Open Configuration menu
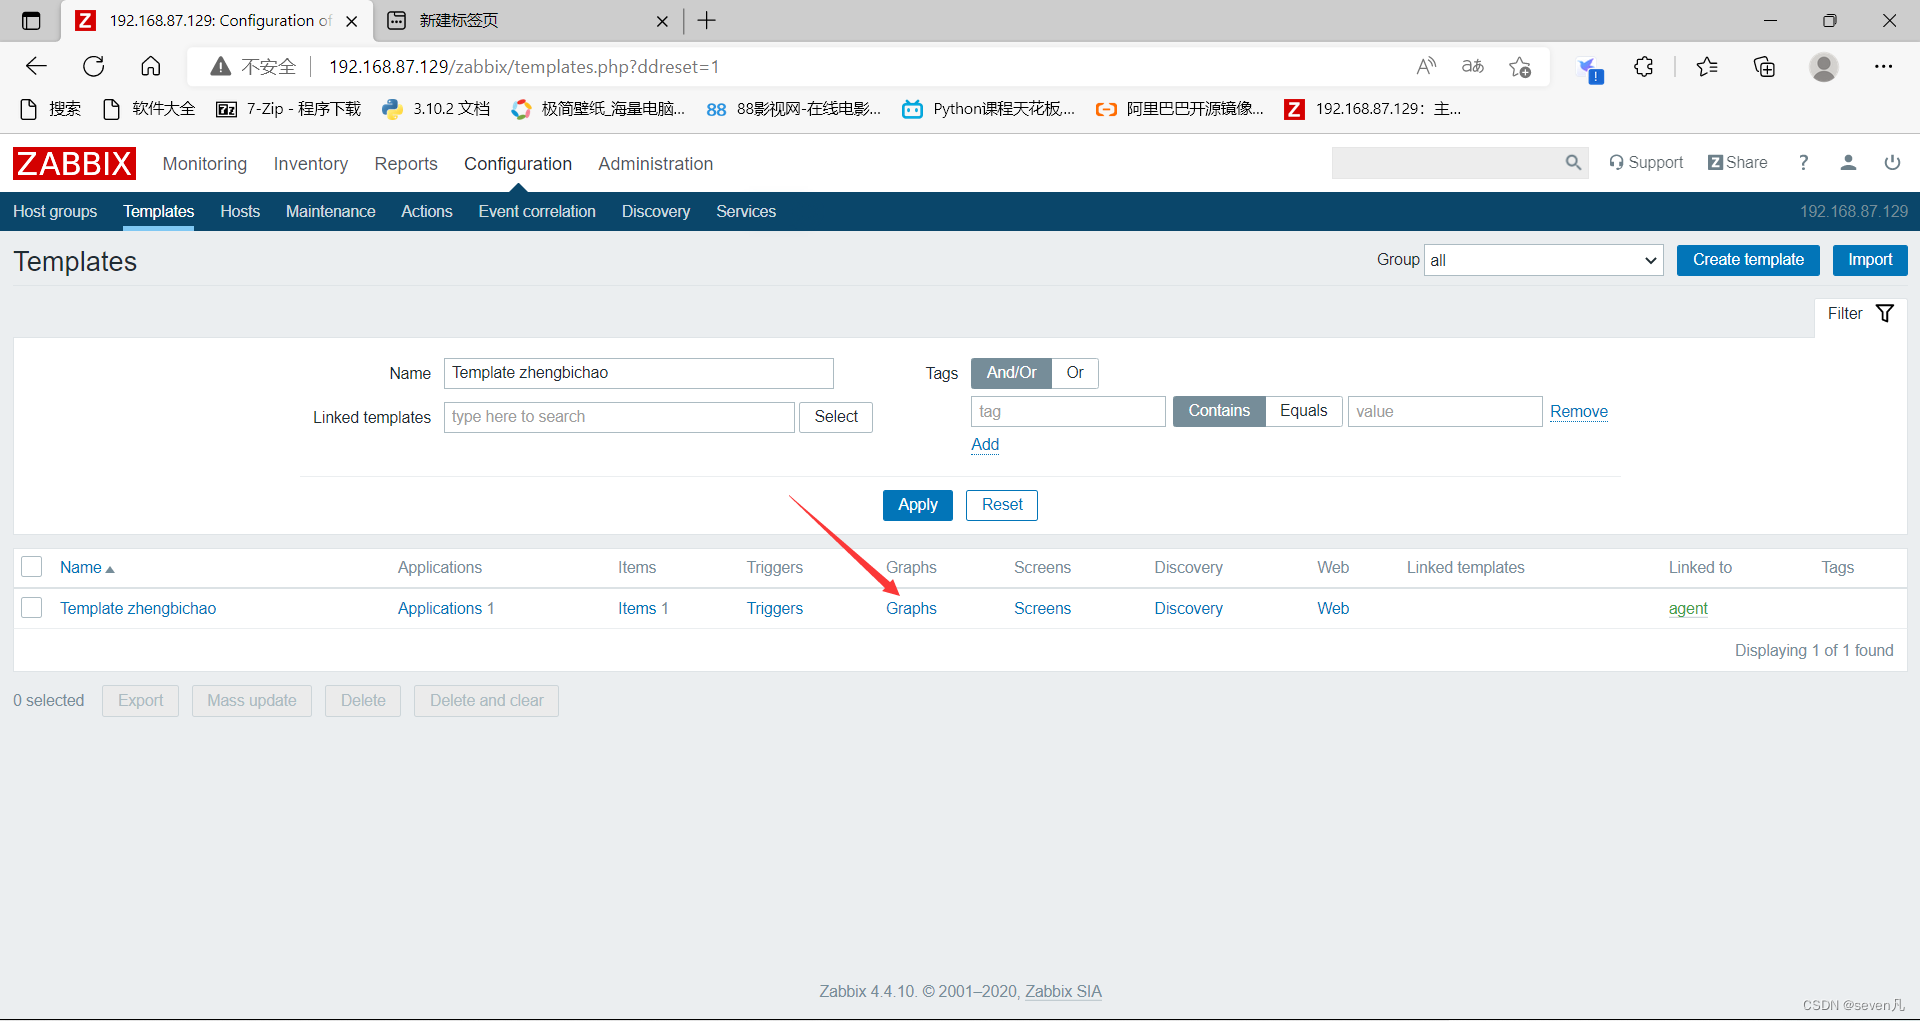The image size is (1920, 1021). click(x=518, y=164)
